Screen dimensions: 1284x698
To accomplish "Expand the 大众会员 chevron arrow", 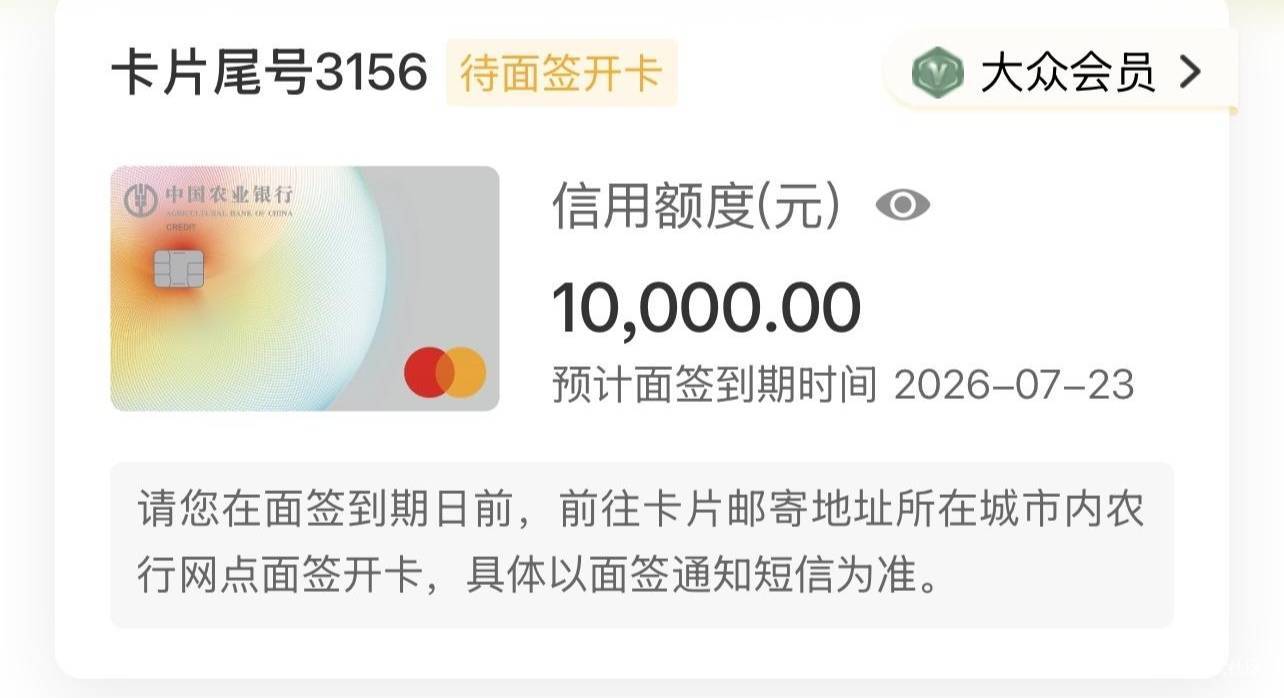I will (1190, 72).
